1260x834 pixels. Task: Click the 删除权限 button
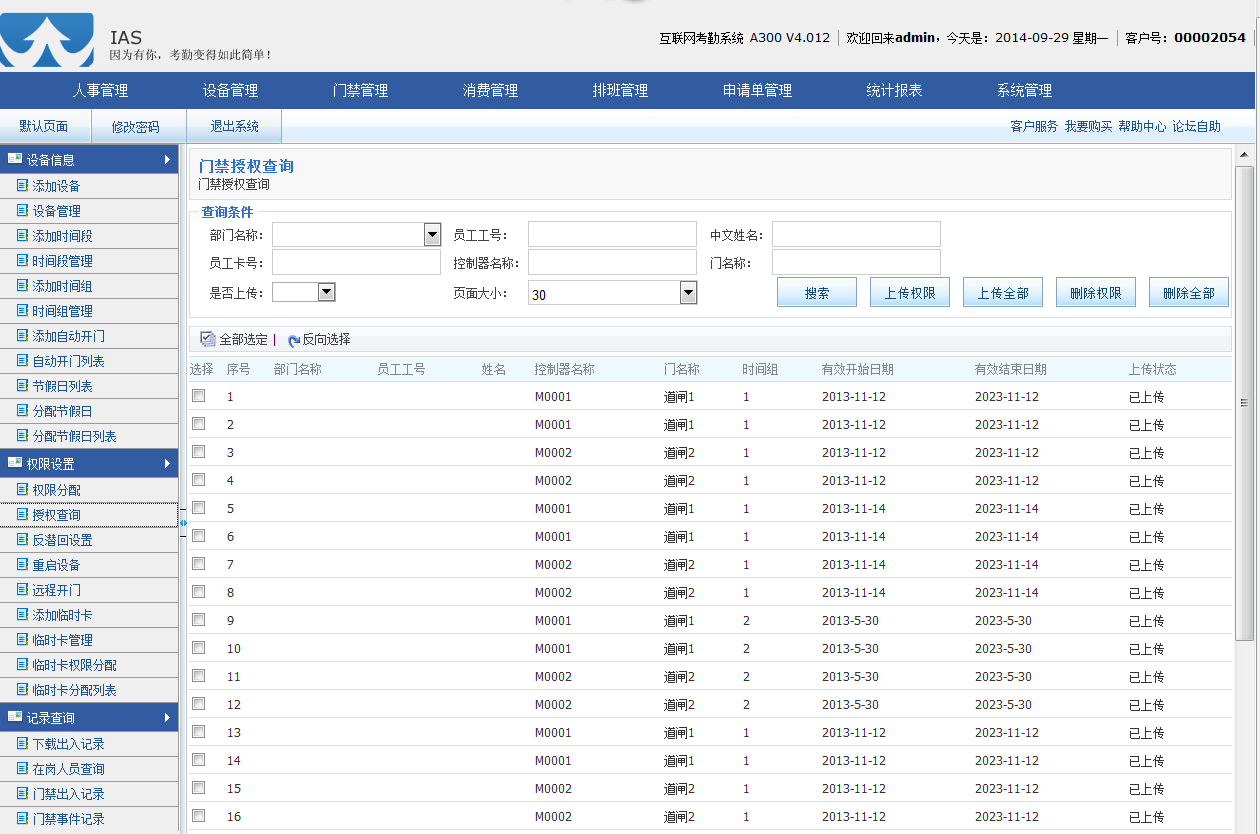pyautogui.click(x=1096, y=293)
